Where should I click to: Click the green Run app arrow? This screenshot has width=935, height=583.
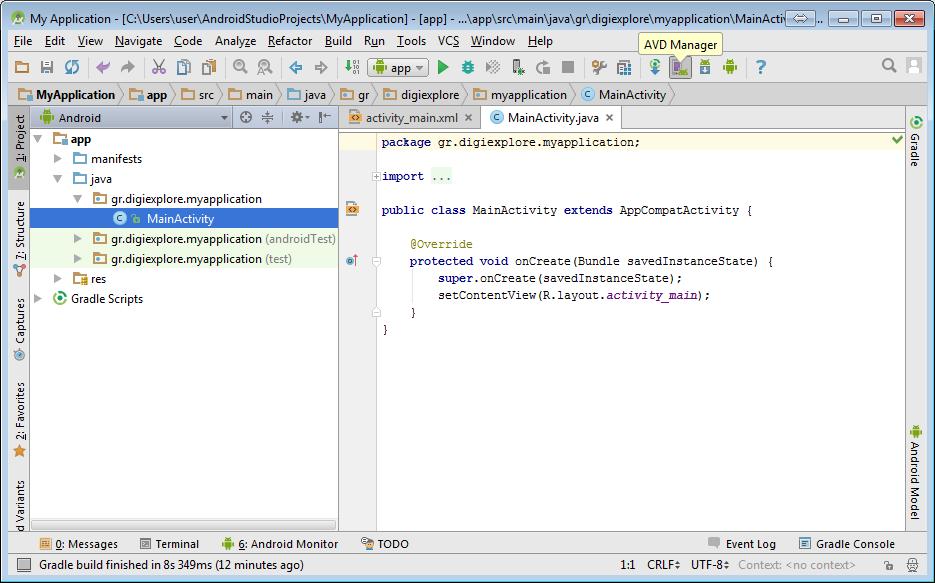click(x=442, y=67)
